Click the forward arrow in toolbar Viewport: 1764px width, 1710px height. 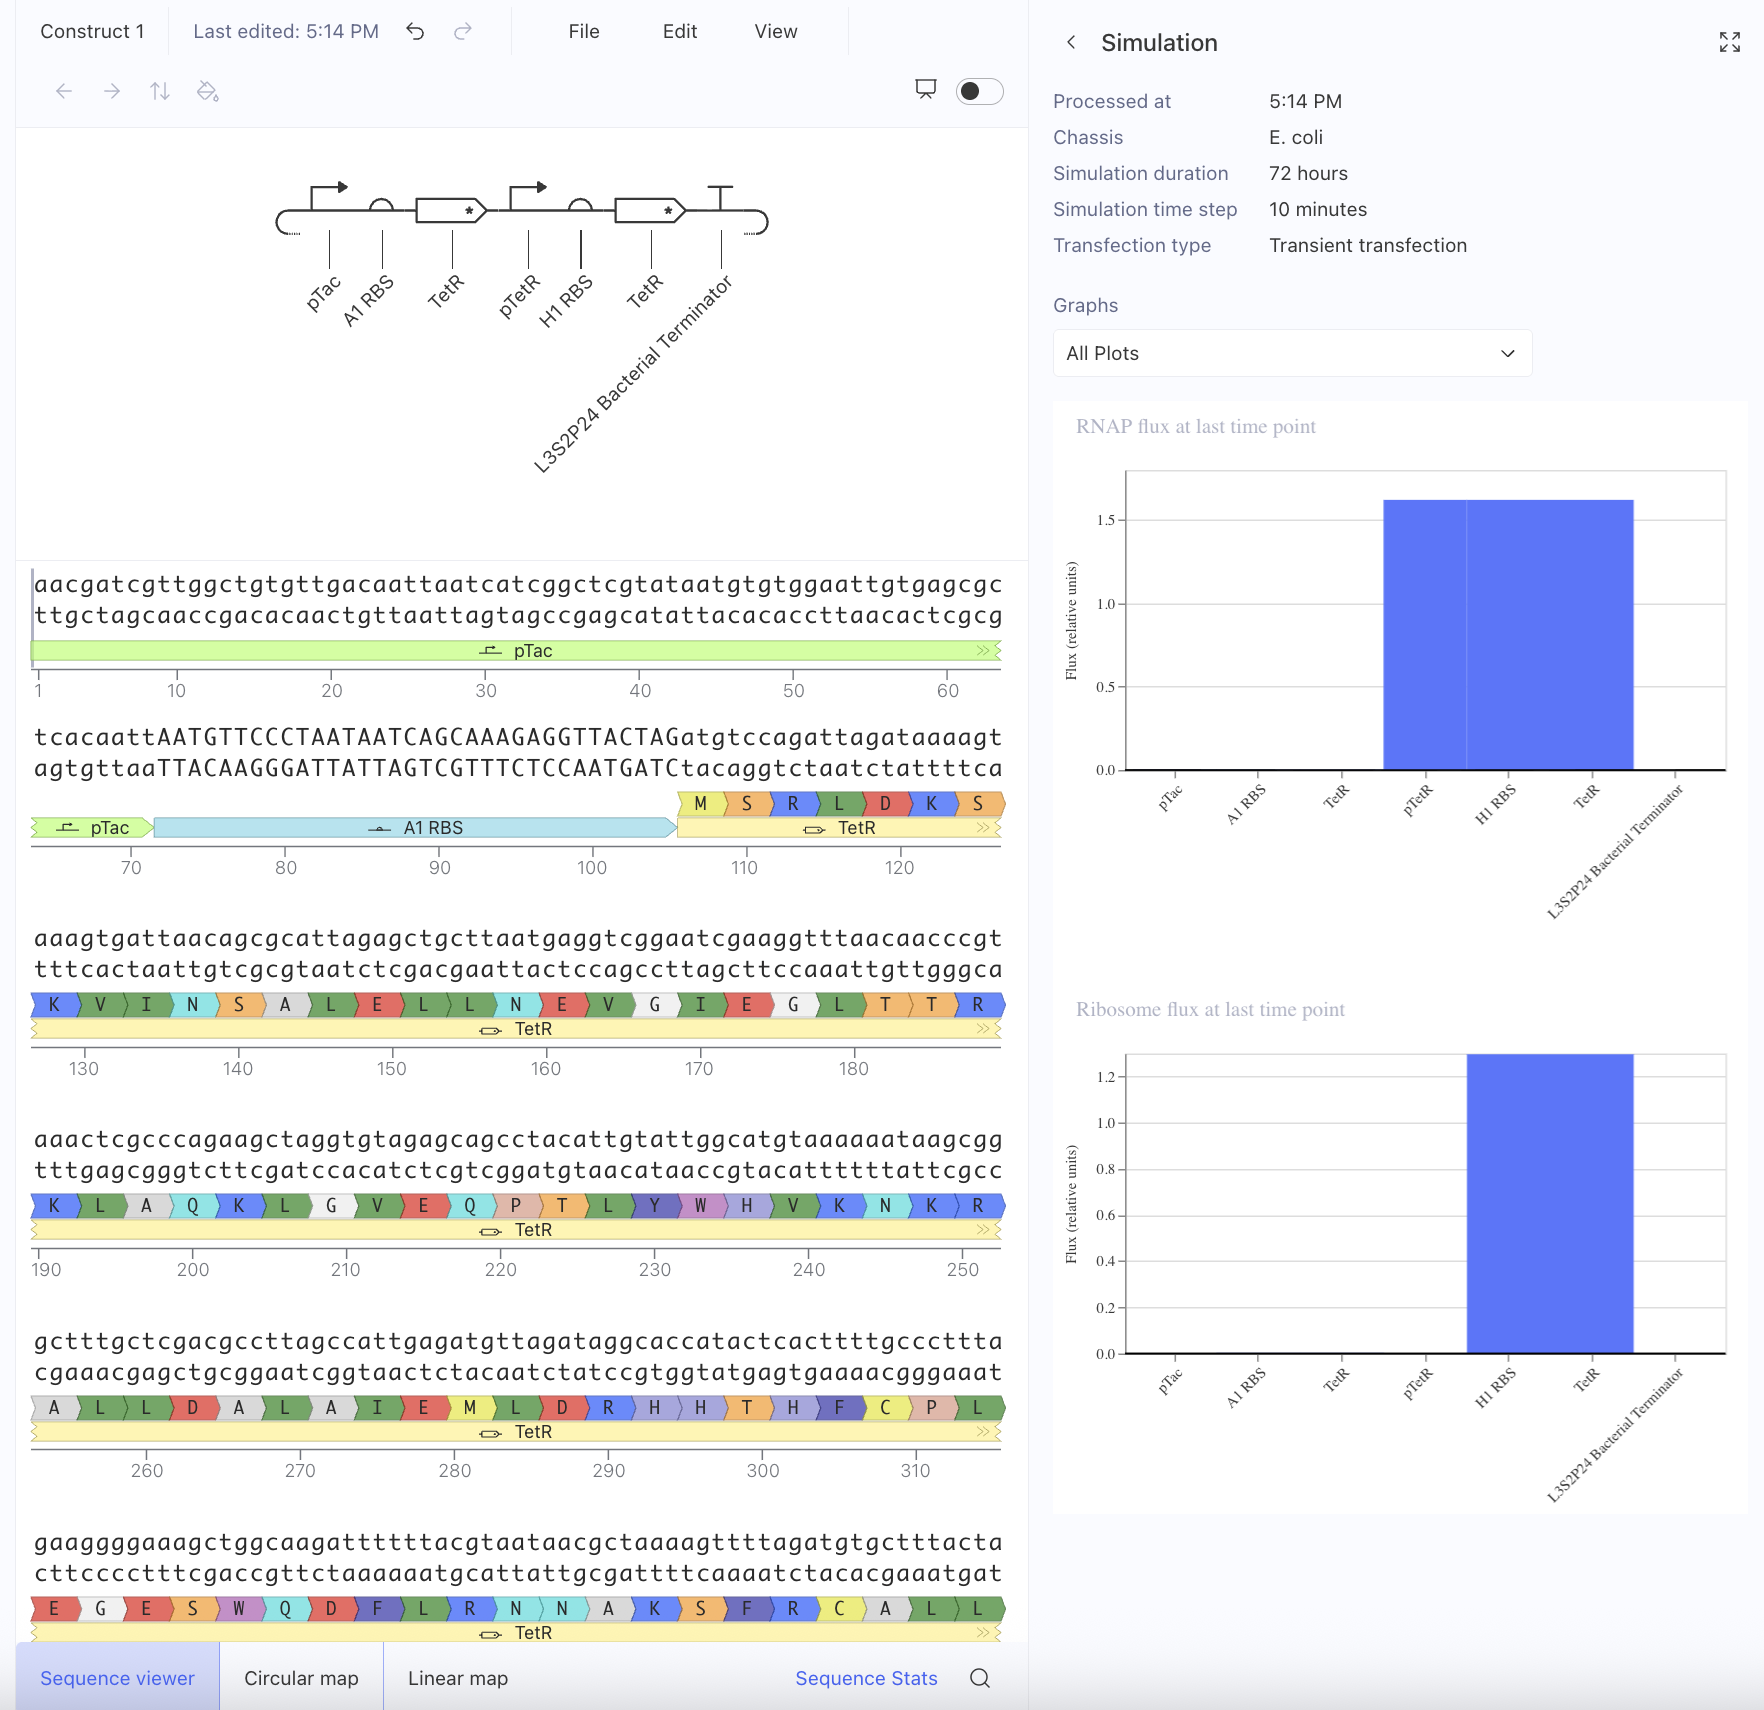(112, 92)
